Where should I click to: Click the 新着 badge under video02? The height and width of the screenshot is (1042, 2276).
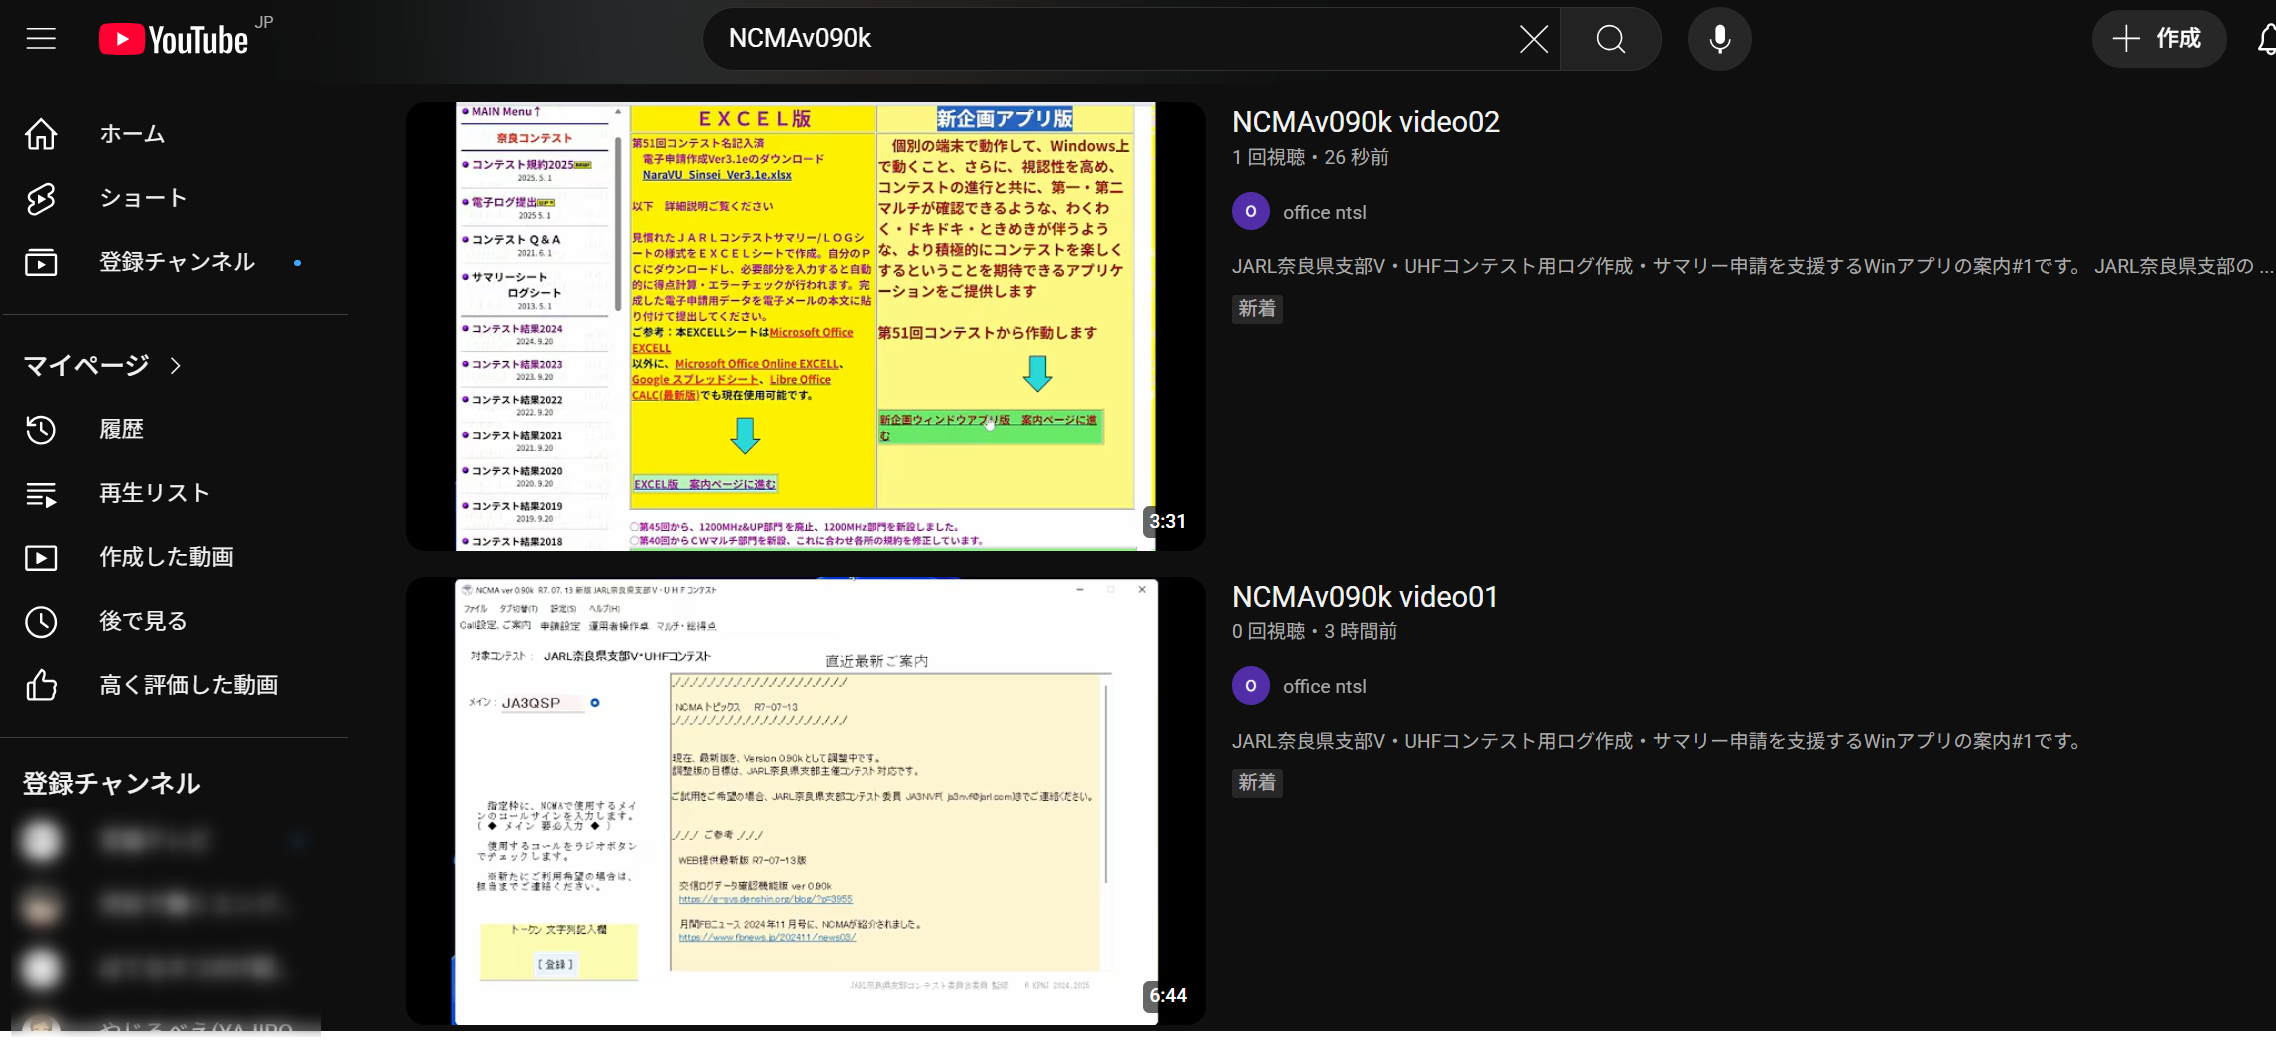click(x=1257, y=308)
